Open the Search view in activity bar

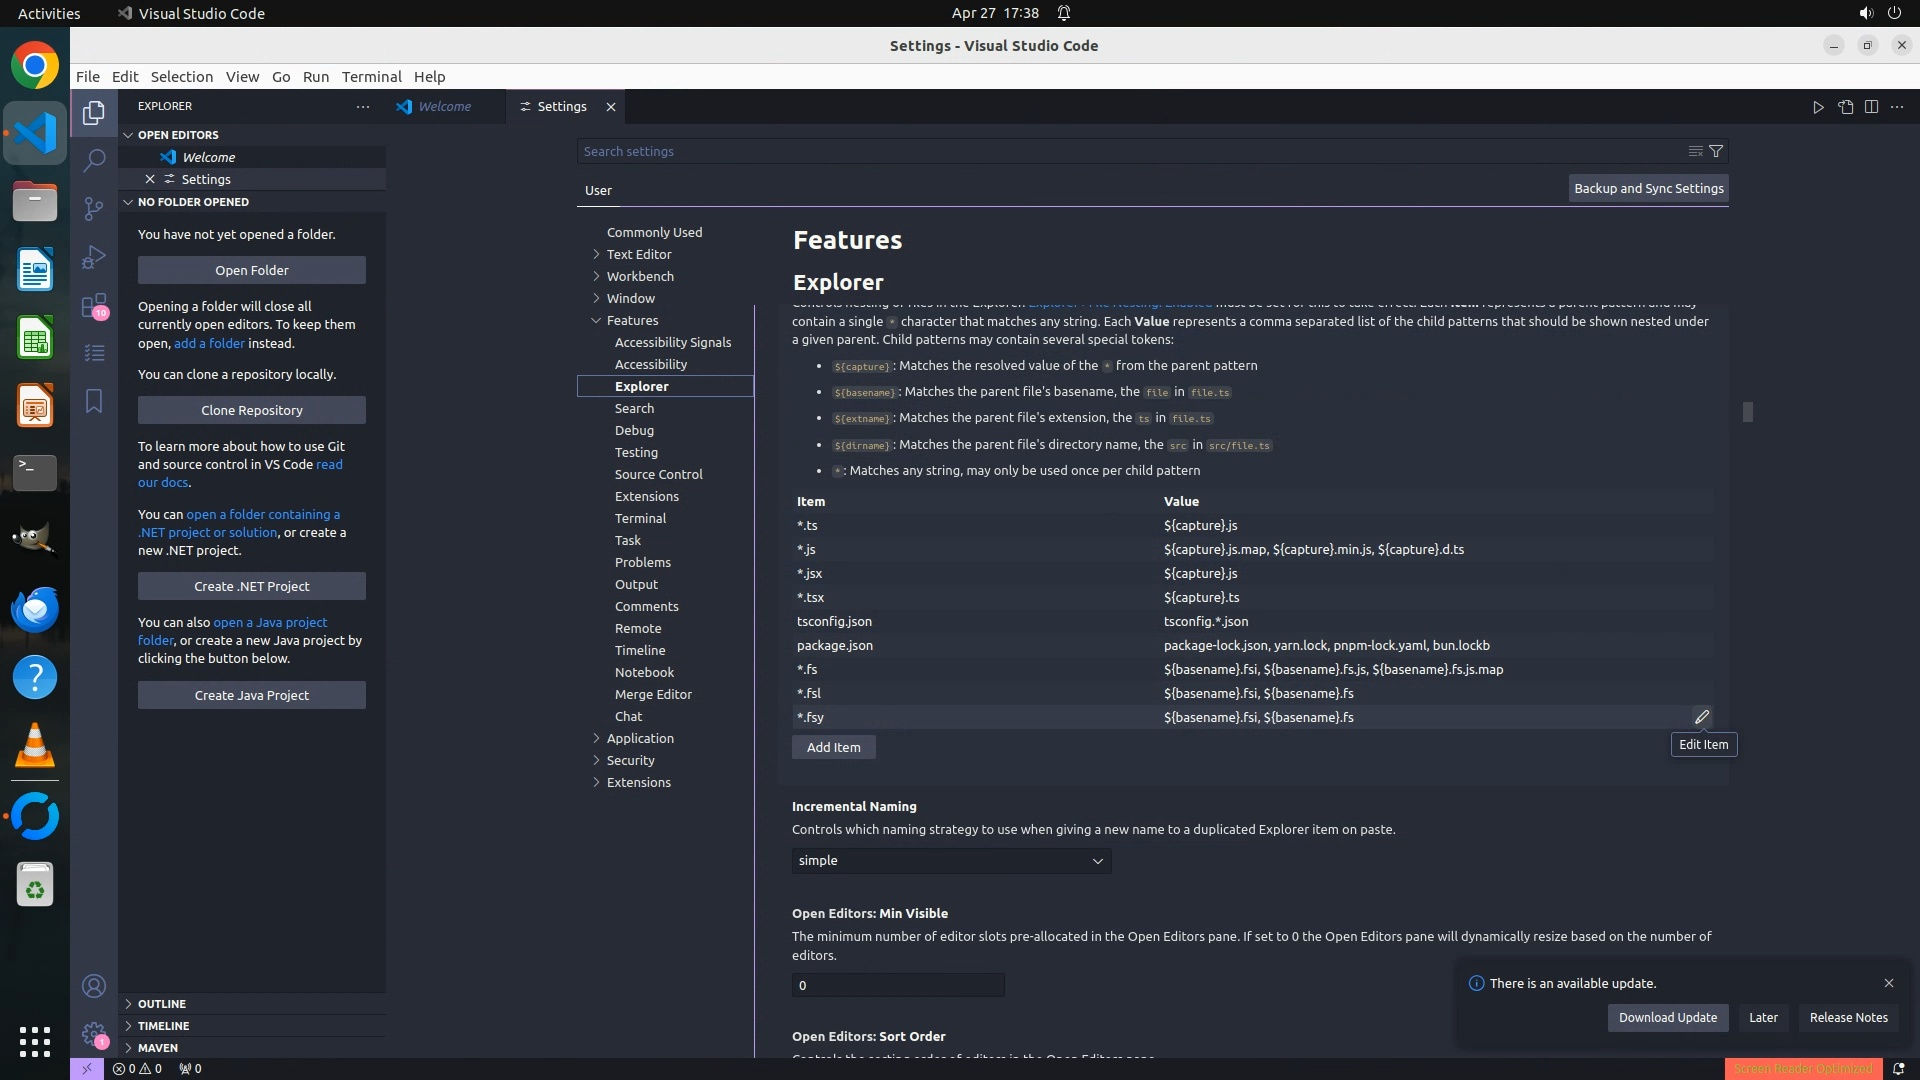94,160
